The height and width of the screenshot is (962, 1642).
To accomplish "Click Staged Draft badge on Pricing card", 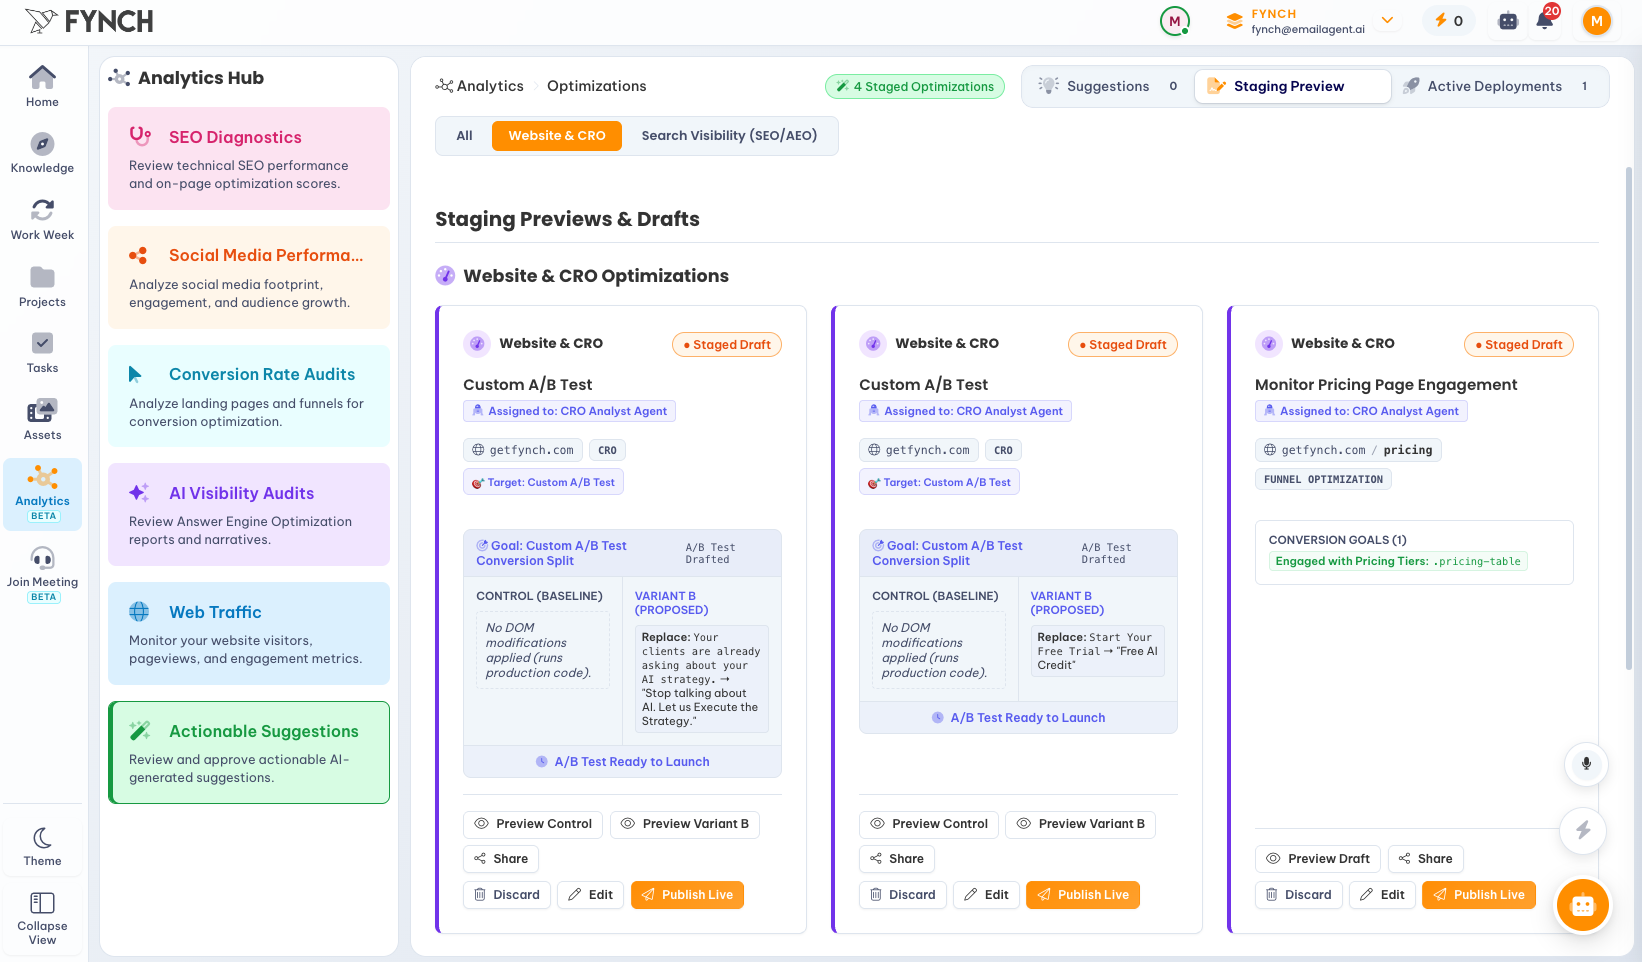I will coord(1519,345).
